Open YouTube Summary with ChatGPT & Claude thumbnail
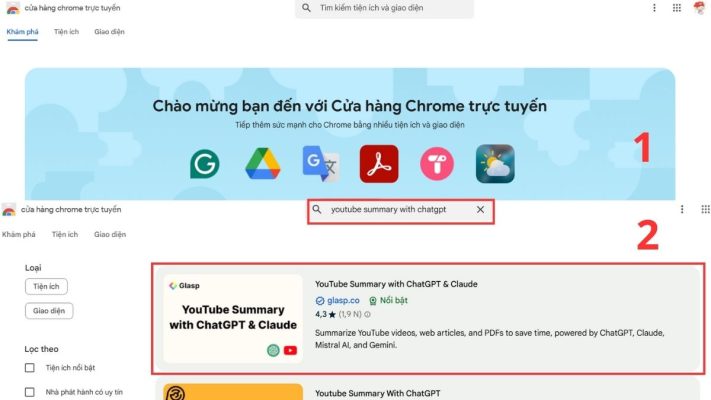This screenshot has height=400, width=711. point(233,318)
